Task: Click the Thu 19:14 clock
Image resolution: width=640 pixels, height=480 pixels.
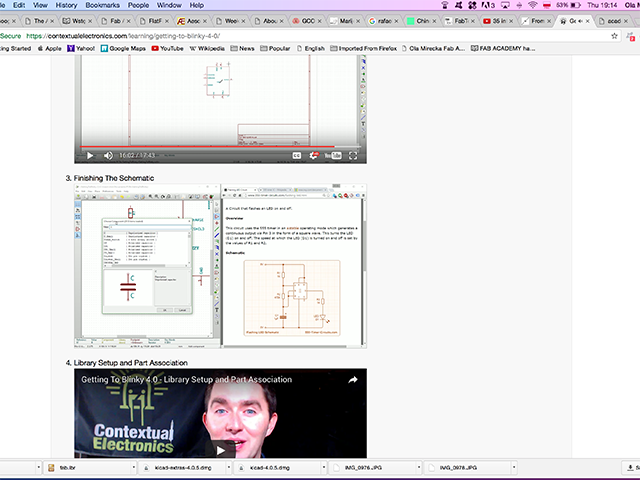Action: click(602, 5)
